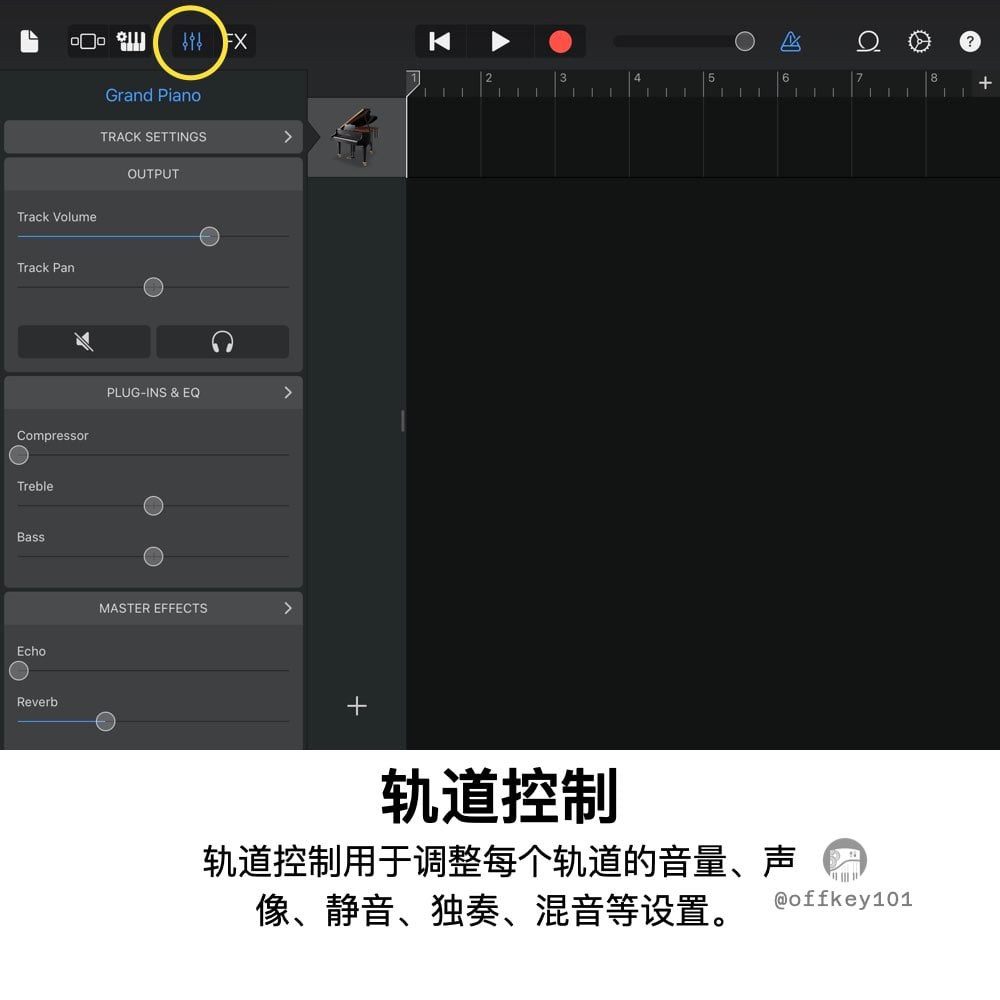This screenshot has height=1000, width=1000.
Task: Mute the Grand Piano track
Action: [85, 341]
